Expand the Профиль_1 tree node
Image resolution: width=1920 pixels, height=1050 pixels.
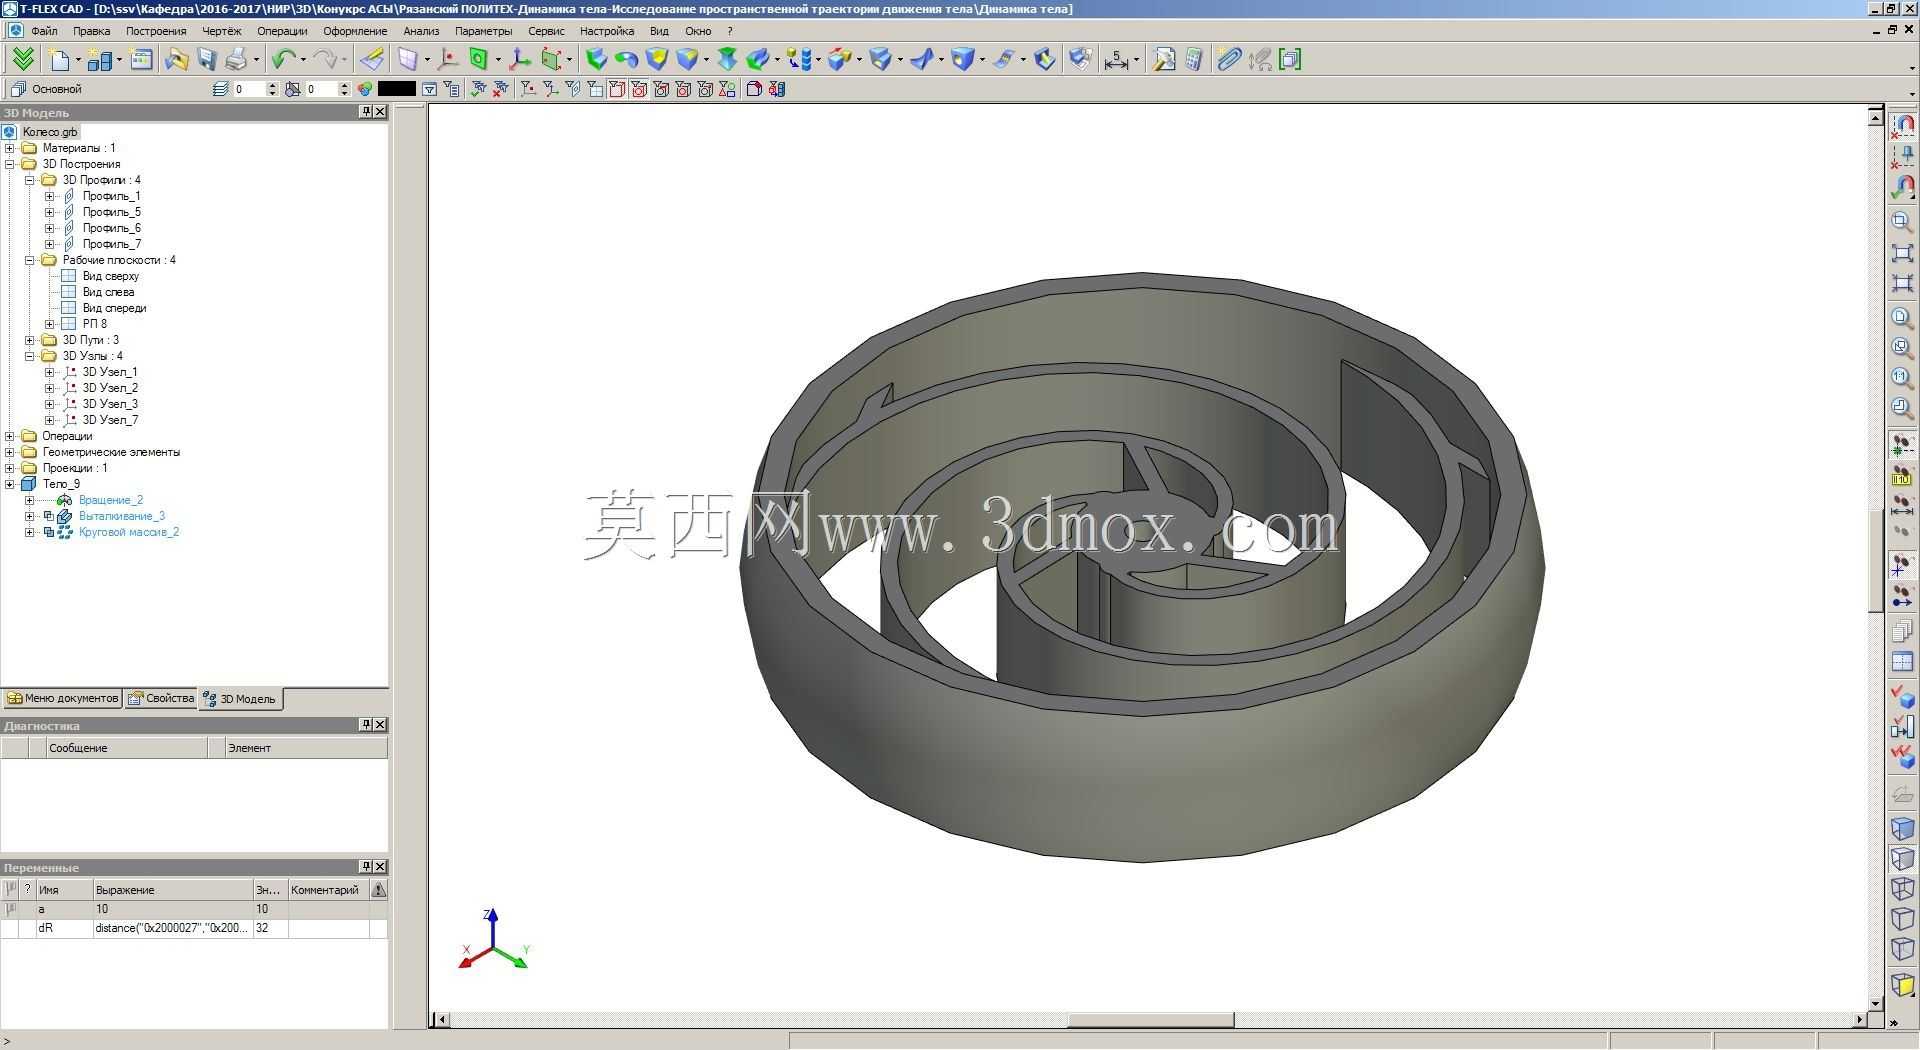pos(50,196)
